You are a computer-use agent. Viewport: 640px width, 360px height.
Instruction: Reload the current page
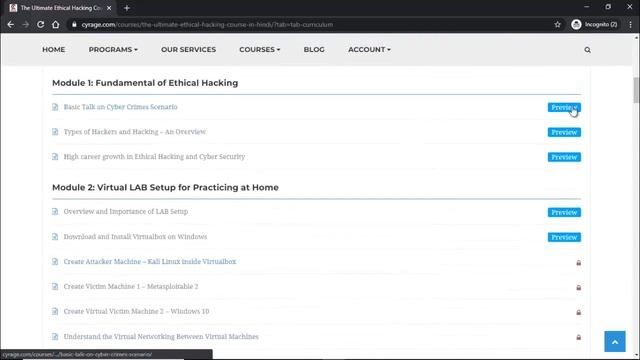click(40, 24)
